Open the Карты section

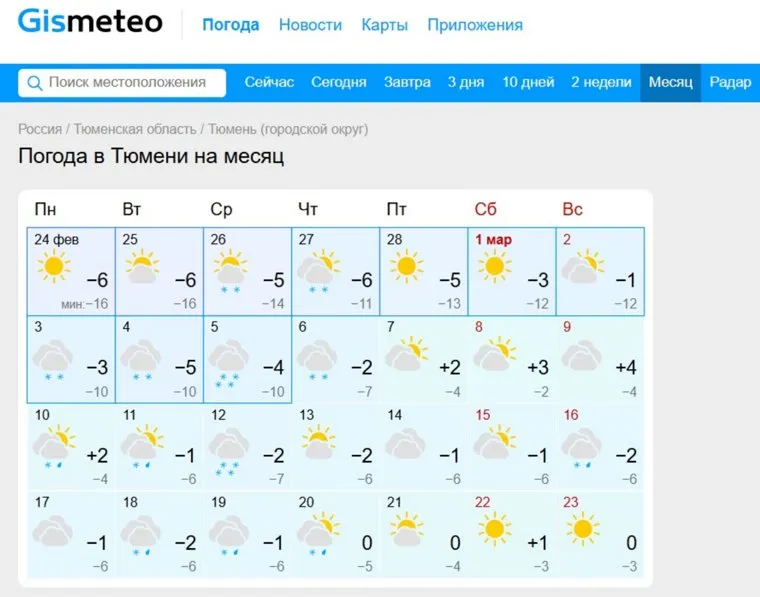[x=384, y=25]
